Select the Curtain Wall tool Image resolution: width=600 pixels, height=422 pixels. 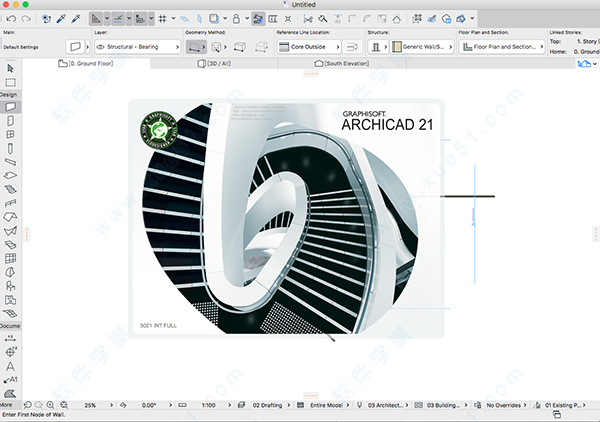coord(10,258)
